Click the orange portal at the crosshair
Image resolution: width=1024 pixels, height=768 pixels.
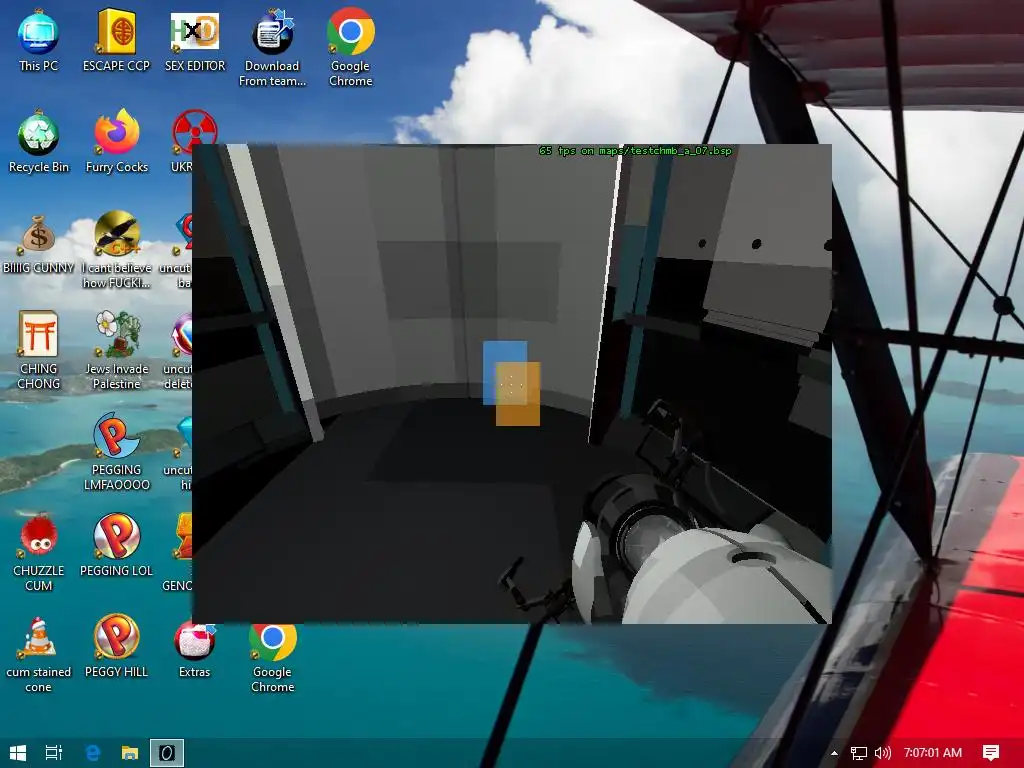(x=518, y=394)
